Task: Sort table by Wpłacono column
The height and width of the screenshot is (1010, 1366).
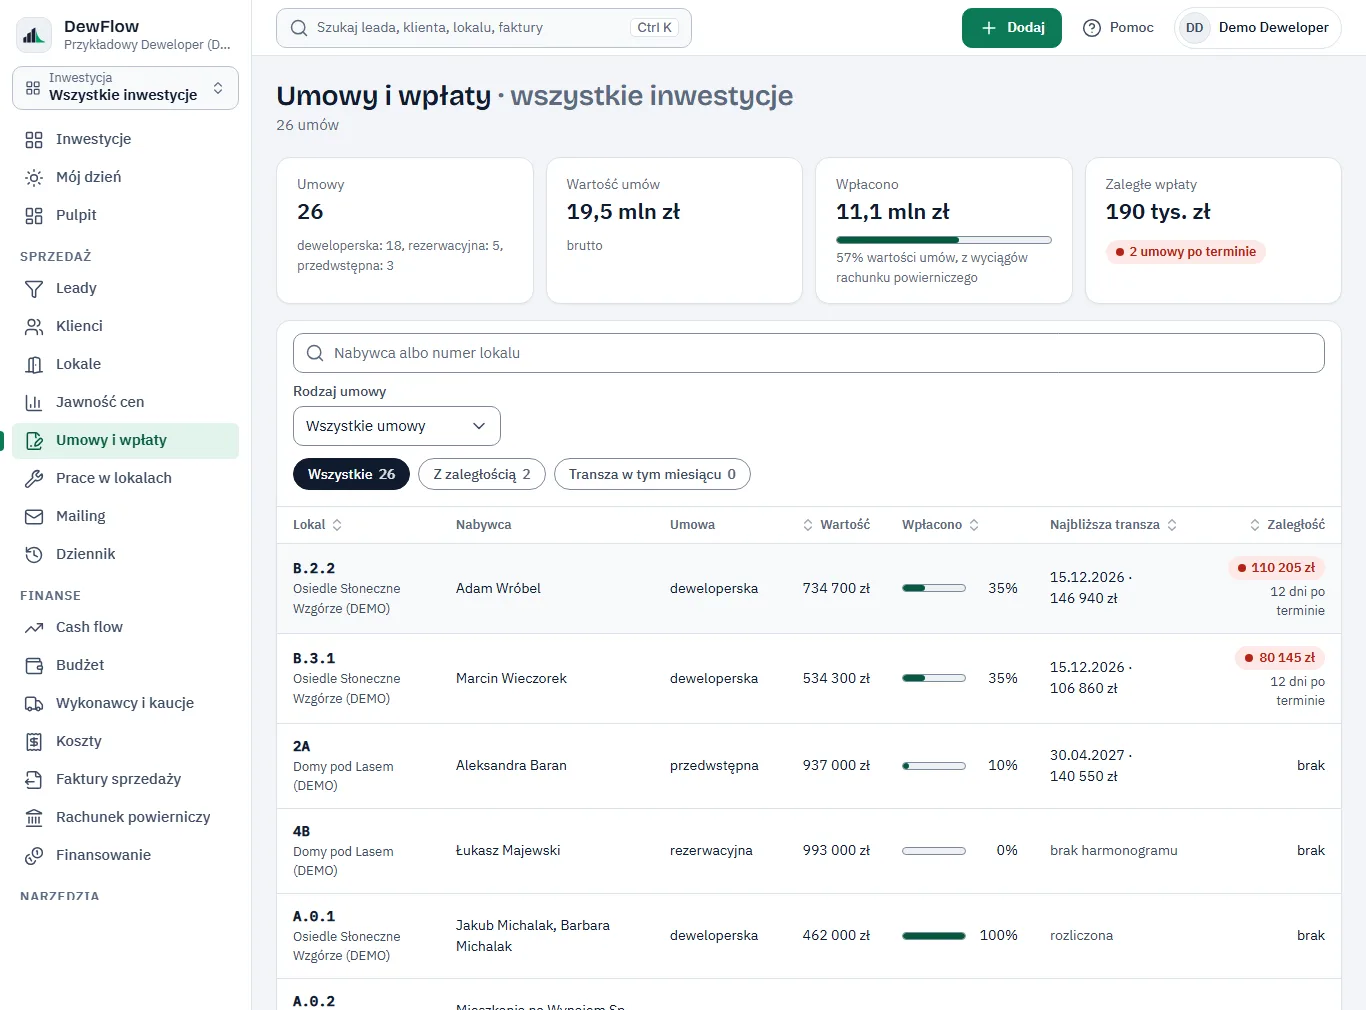Action: [941, 524]
